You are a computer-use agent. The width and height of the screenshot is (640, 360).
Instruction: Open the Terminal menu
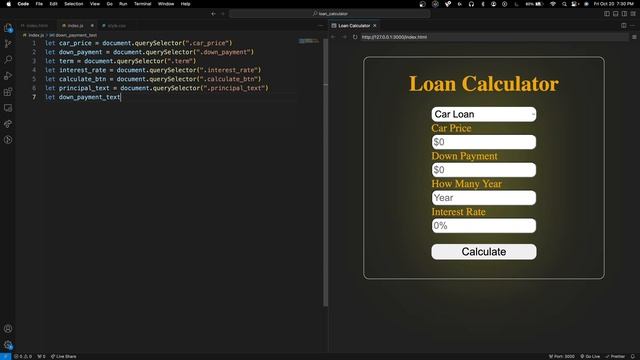click(142, 4)
